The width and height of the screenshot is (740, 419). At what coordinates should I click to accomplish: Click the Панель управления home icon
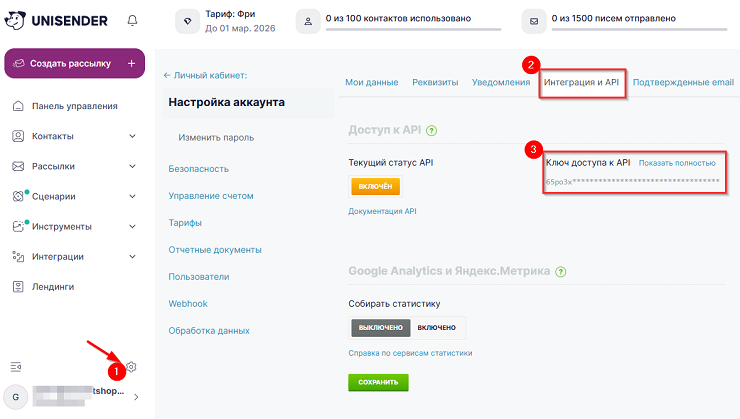17,106
